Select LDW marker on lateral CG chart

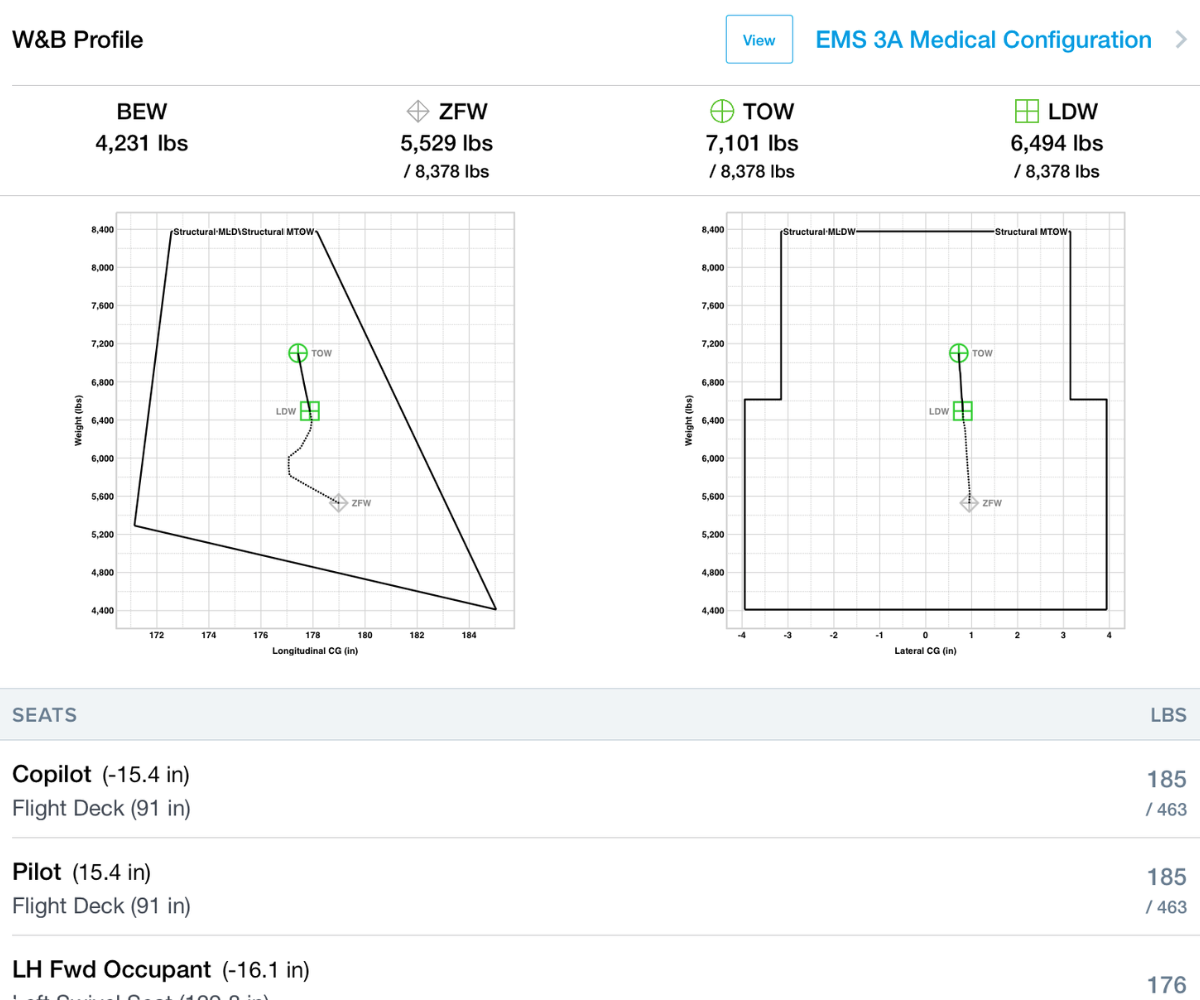(963, 411)
